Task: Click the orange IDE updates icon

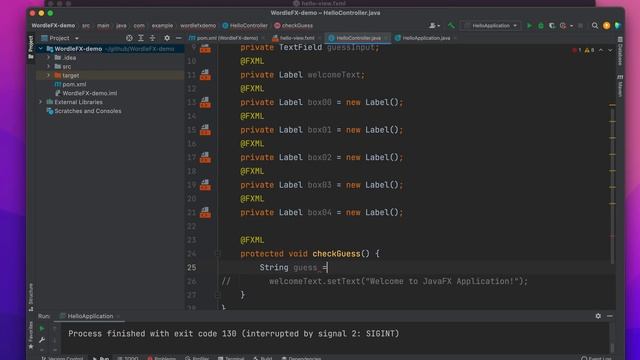Action: (607, 25)
